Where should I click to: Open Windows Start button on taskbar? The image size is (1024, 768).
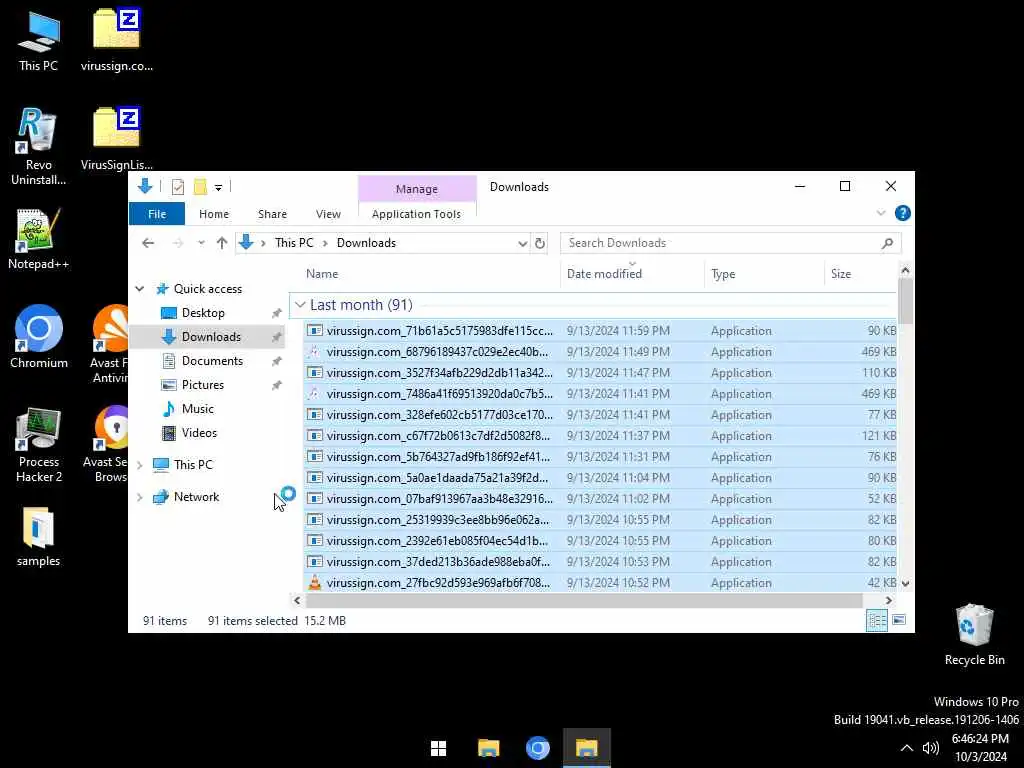[x=439, y=748]
